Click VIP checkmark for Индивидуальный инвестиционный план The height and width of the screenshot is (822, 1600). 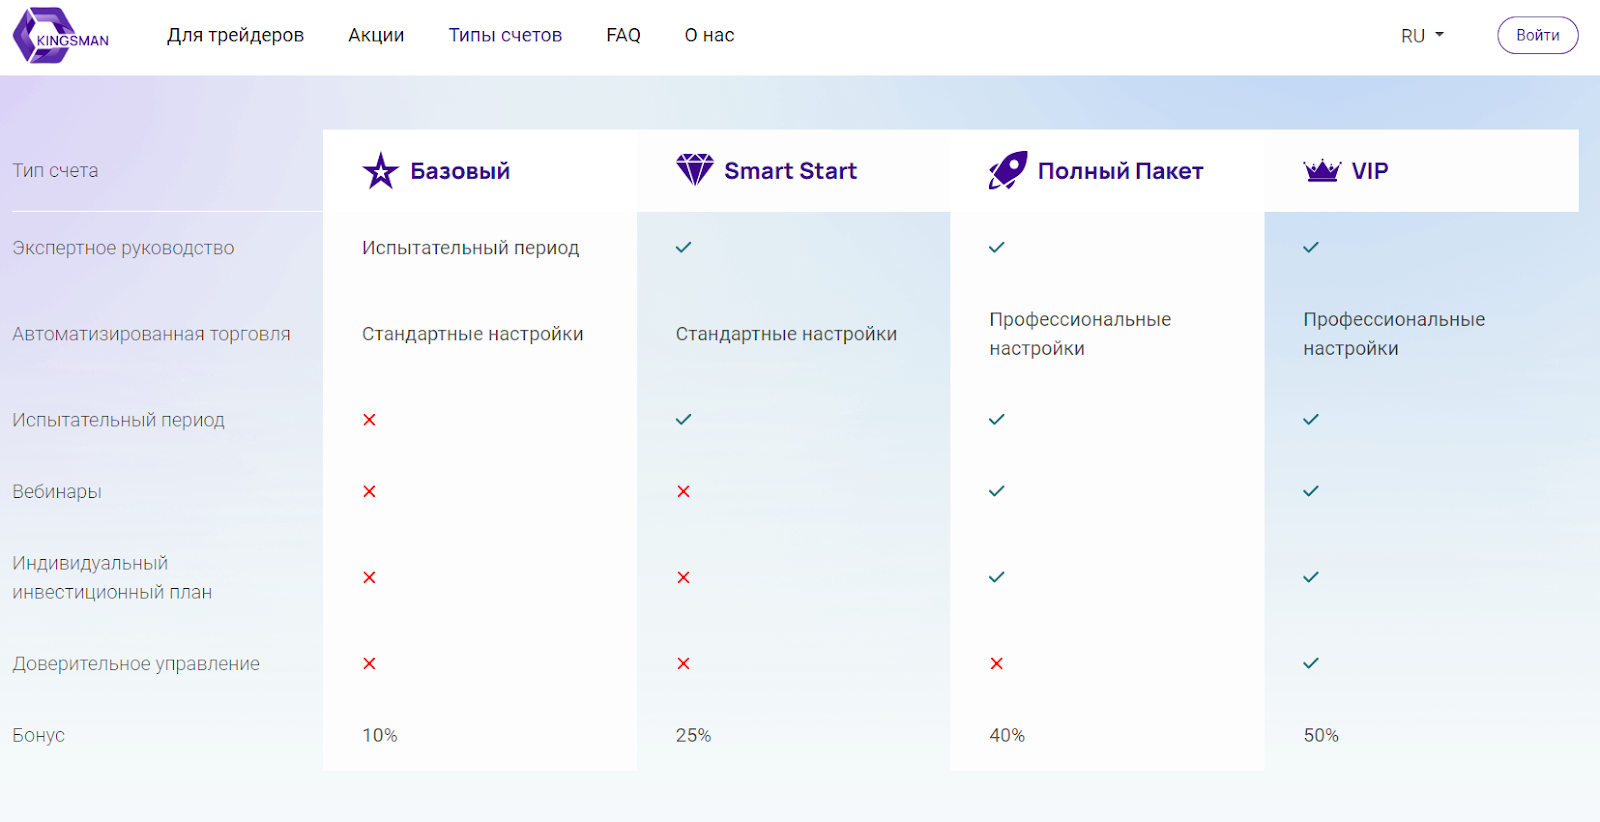1311,577
